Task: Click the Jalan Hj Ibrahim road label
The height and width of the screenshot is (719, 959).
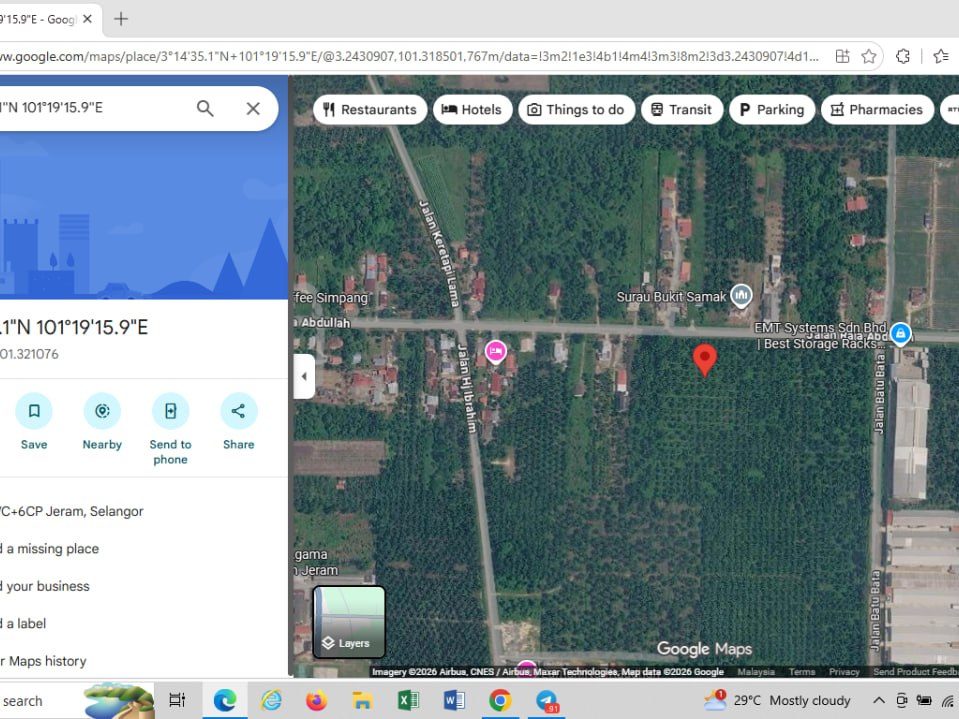Action: tap(467, 388)
